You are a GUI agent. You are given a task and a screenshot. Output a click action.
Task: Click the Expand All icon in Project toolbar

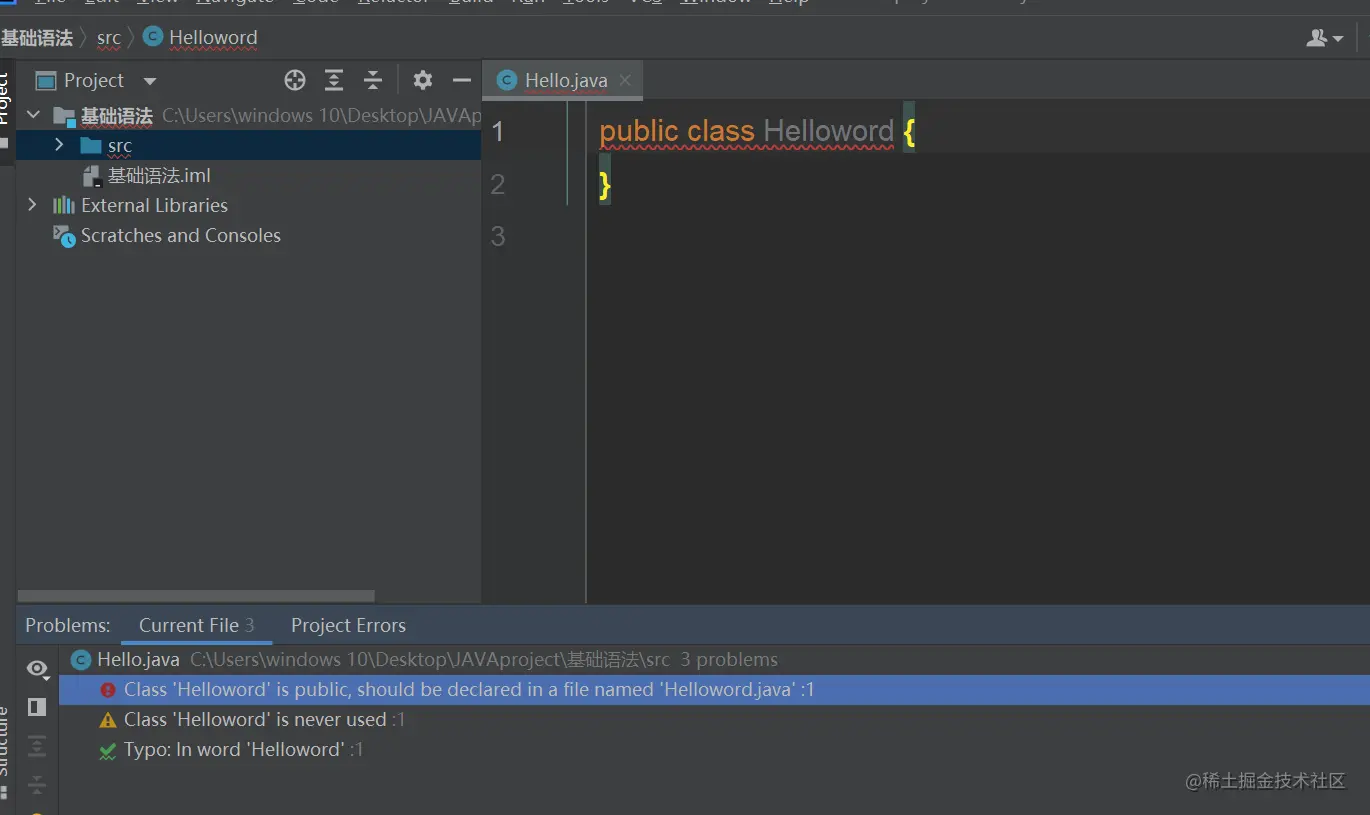334,81
